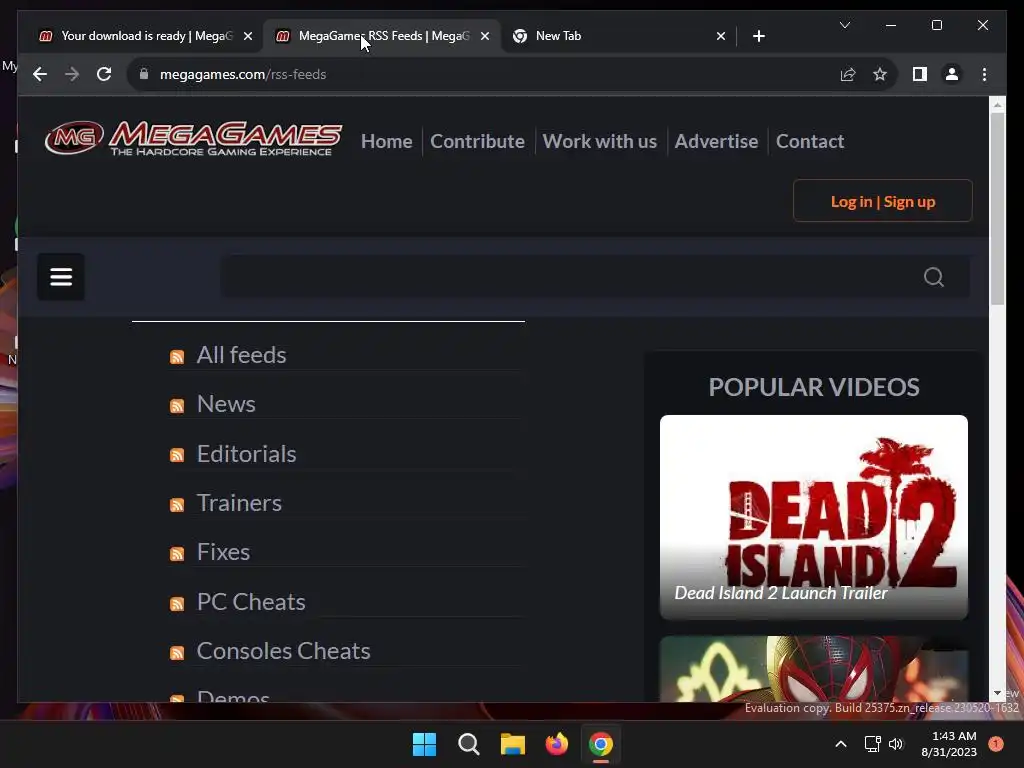Click RSS icon beside Trainers
This screenshot has width=1024, height=768.
(x=177, y=505)
